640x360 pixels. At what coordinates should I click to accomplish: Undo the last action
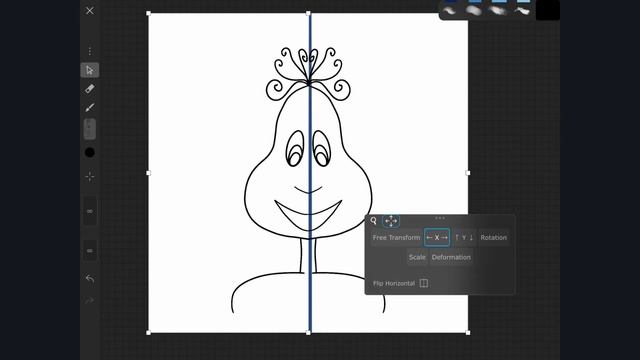click(x=90, y=279)
